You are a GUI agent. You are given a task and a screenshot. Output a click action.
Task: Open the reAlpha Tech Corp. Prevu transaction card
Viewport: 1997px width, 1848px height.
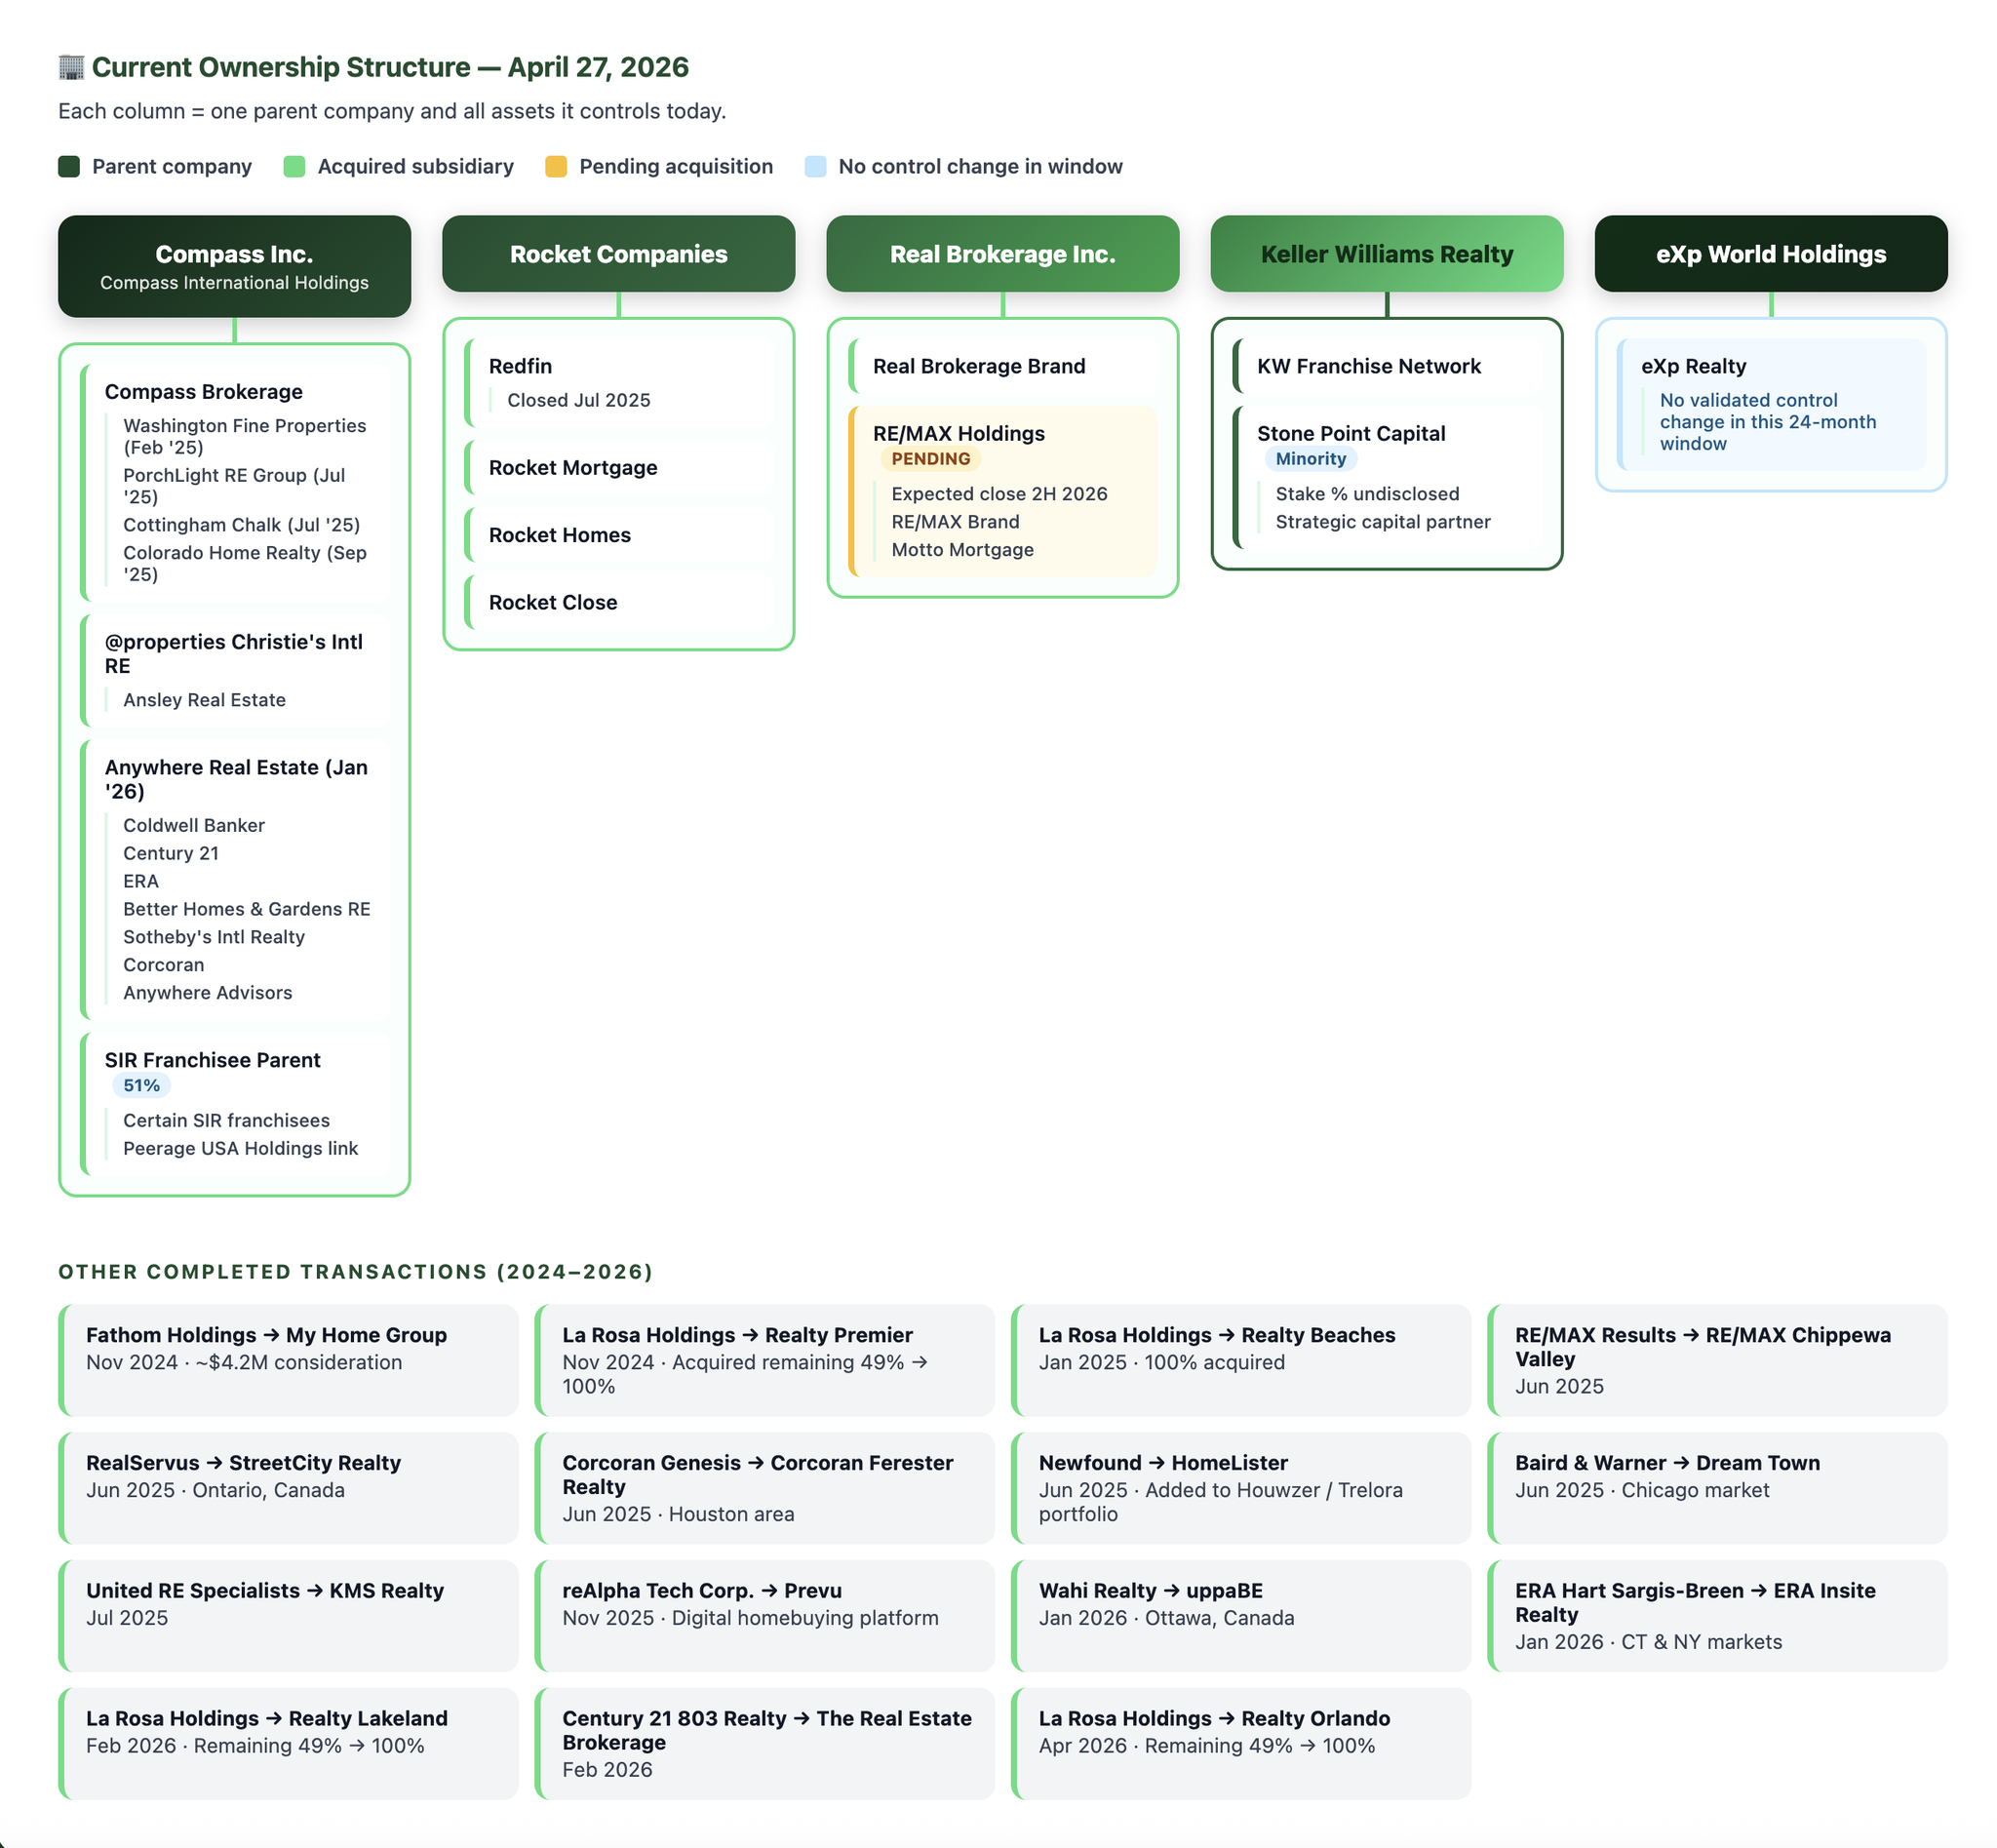[x=764, y=1614]
